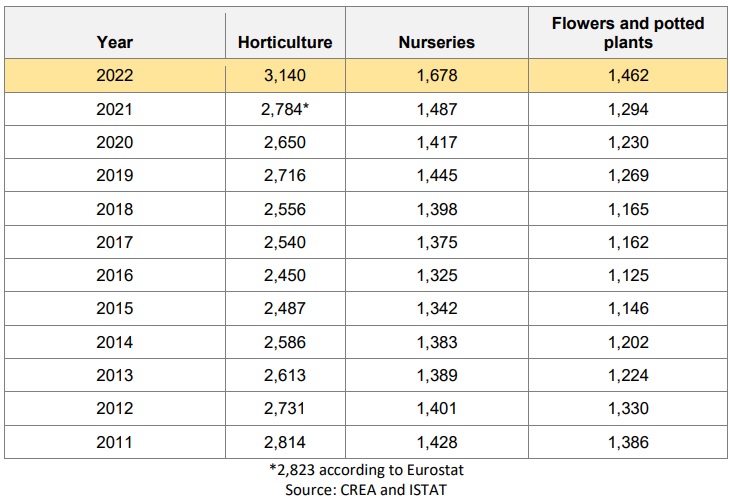Click the 2,784* horticulture cell
The height and width of the screenshot is (499, 730).
click(x=285, y=109)
